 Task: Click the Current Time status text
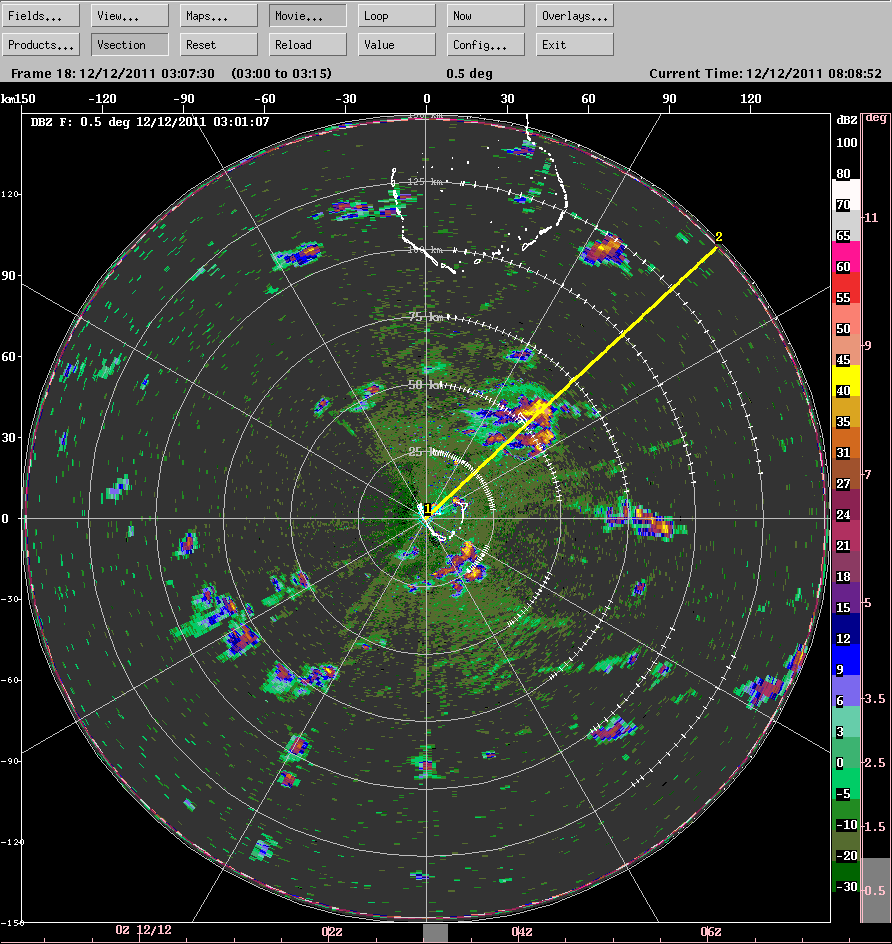pyautogui.click(x=765, y=73)
